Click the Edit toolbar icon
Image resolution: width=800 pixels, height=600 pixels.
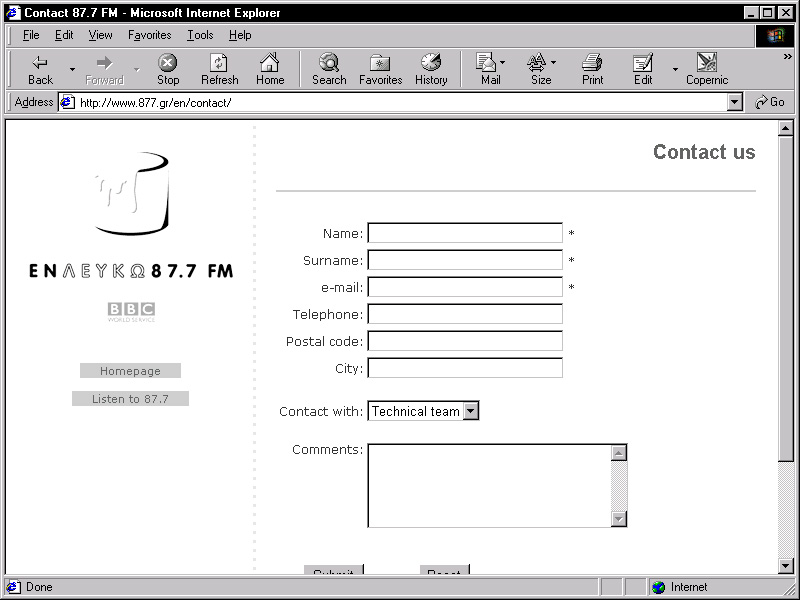(643, 69)
